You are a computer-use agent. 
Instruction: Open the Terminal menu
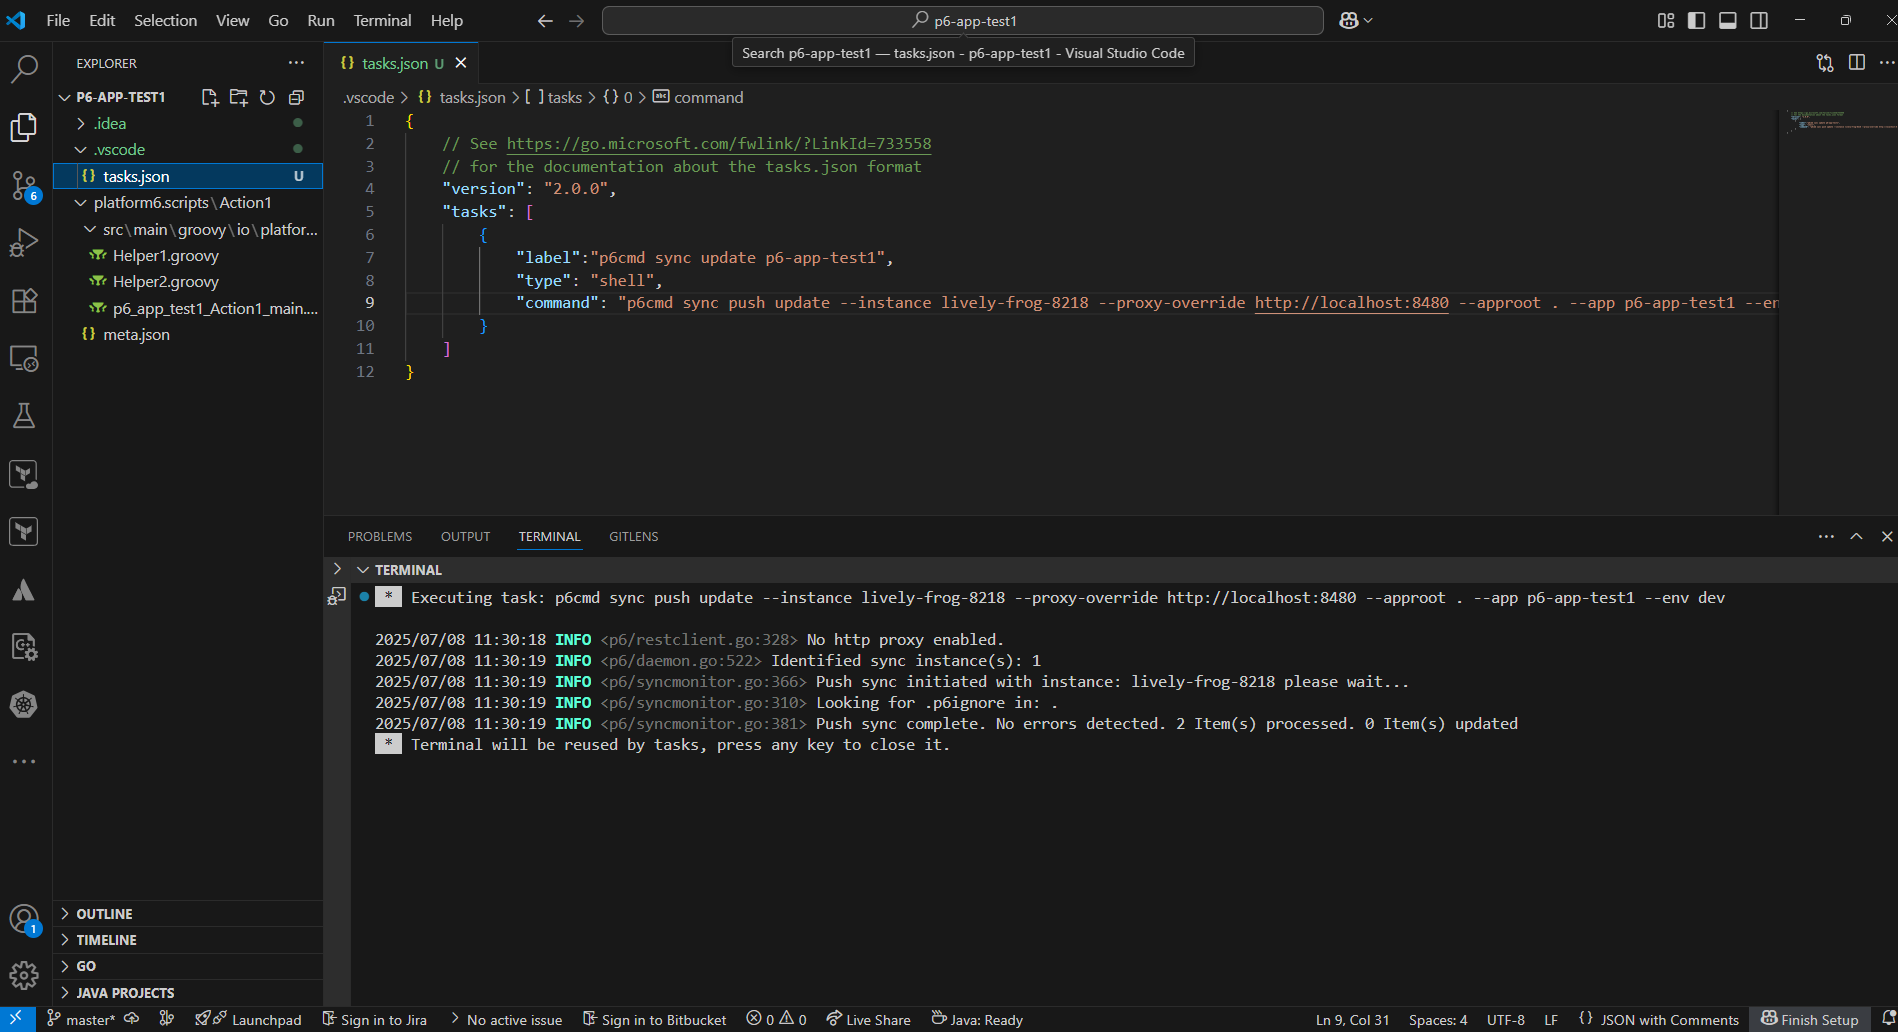tap(381, 20)
